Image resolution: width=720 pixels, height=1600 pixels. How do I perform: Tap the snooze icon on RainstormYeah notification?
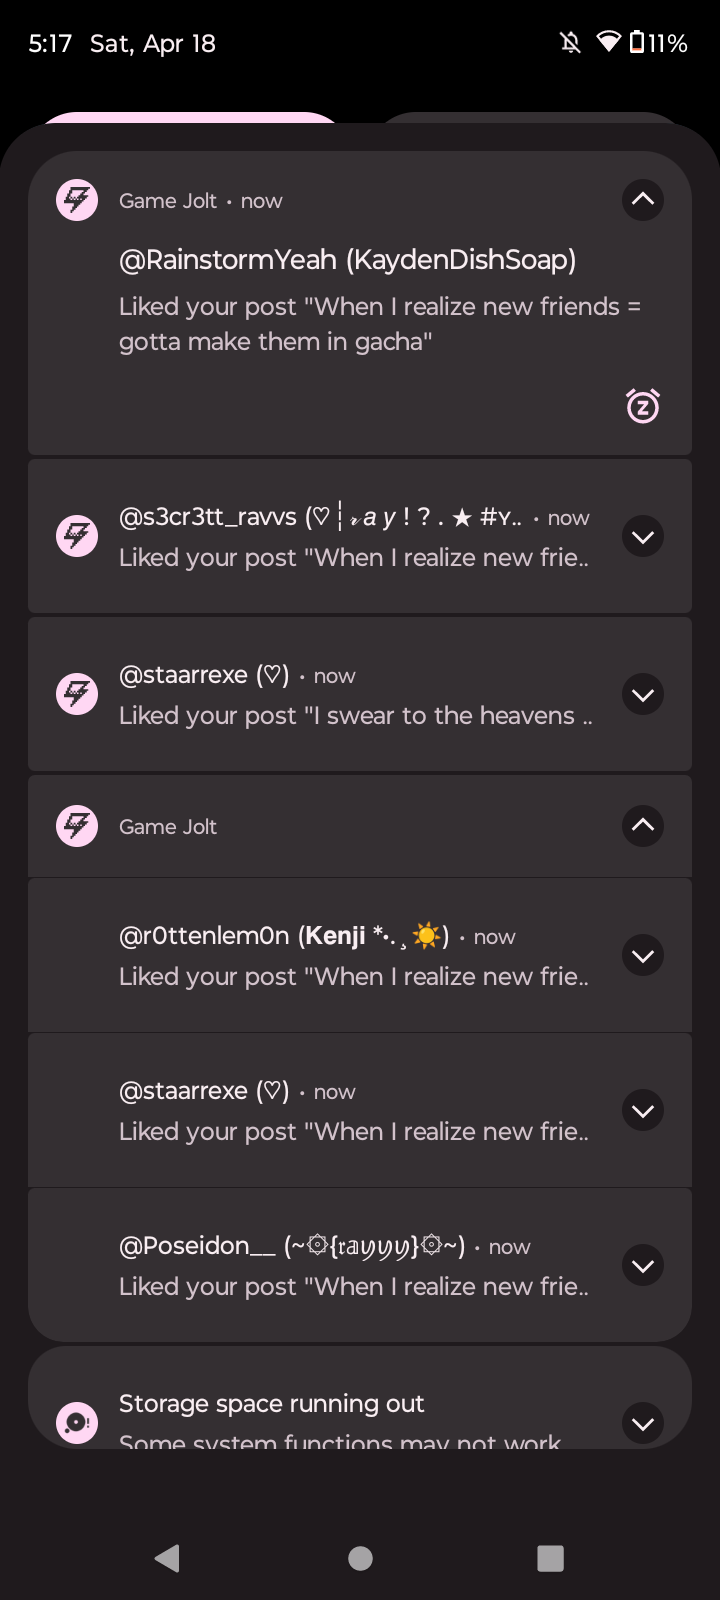[643, 406]
